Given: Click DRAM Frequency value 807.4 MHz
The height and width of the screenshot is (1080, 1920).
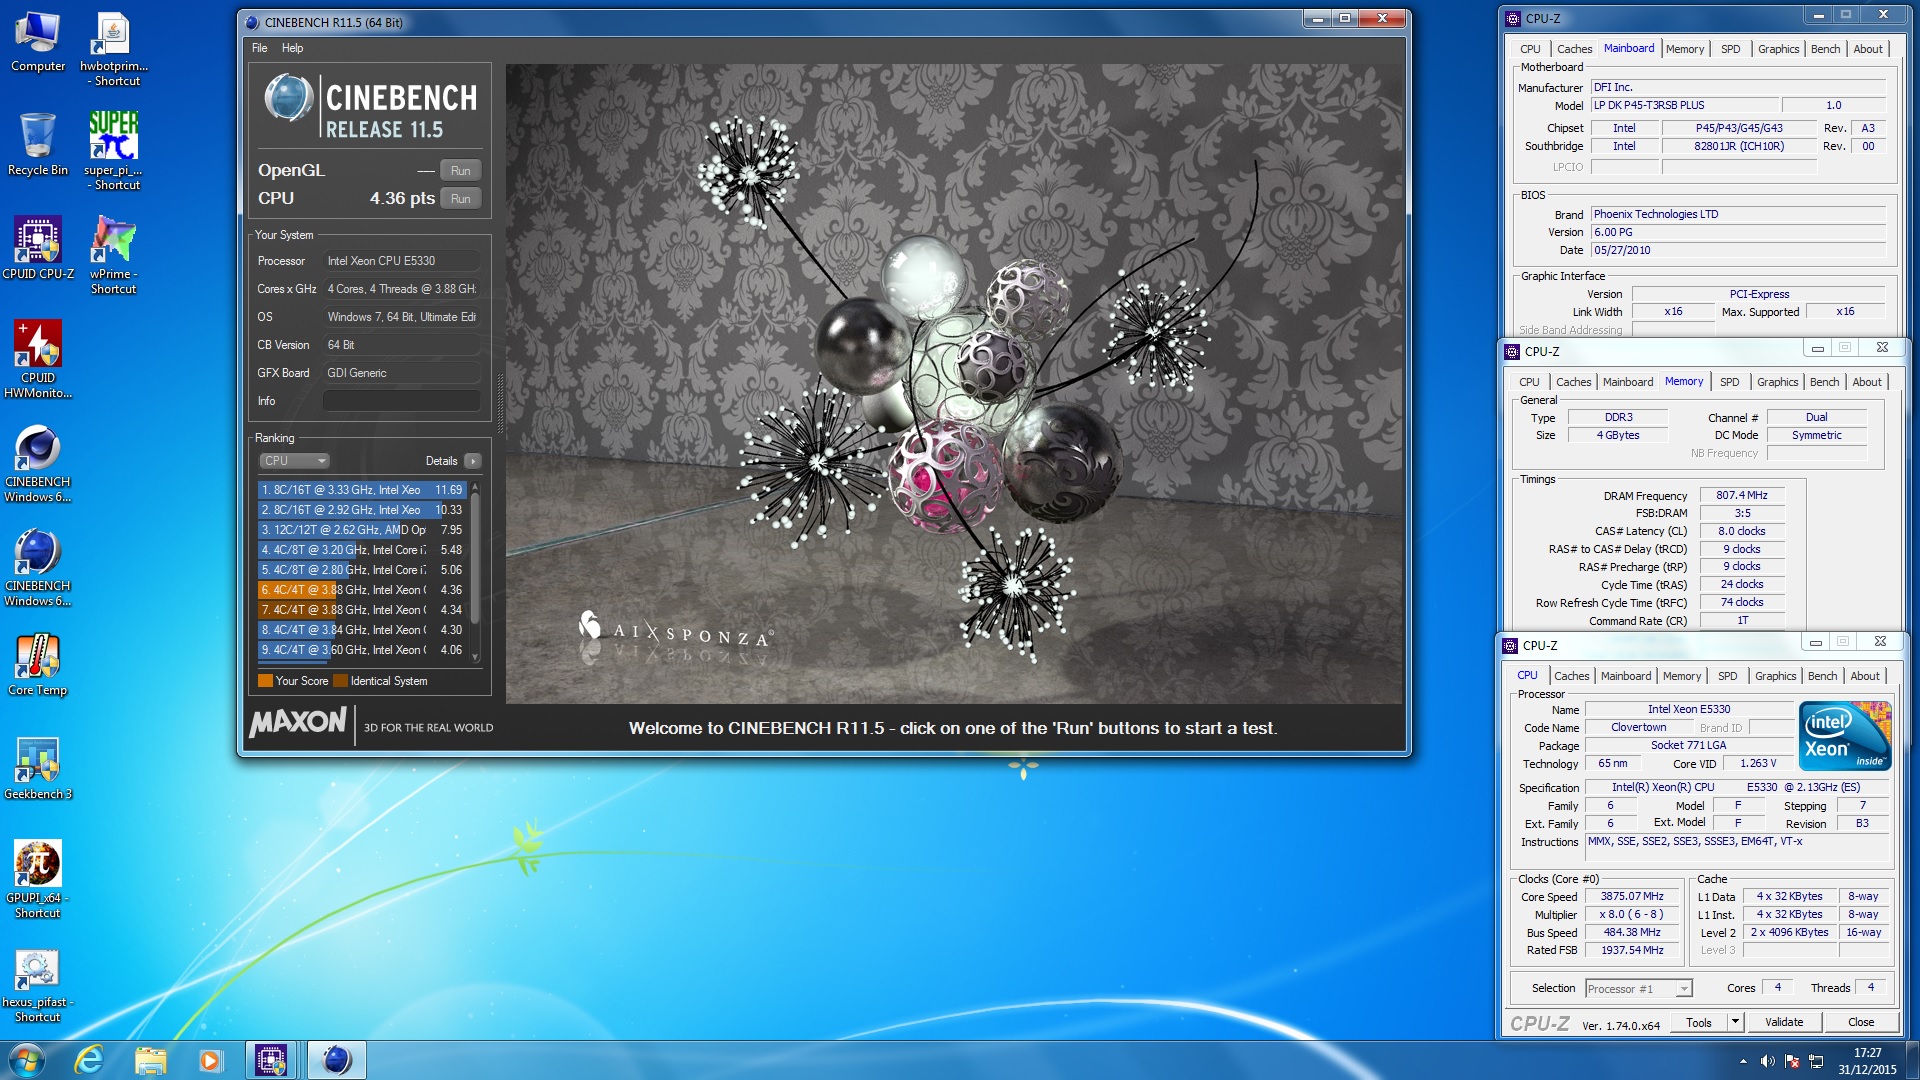Looking at the screenshot, I should [x=1741, y=496].
